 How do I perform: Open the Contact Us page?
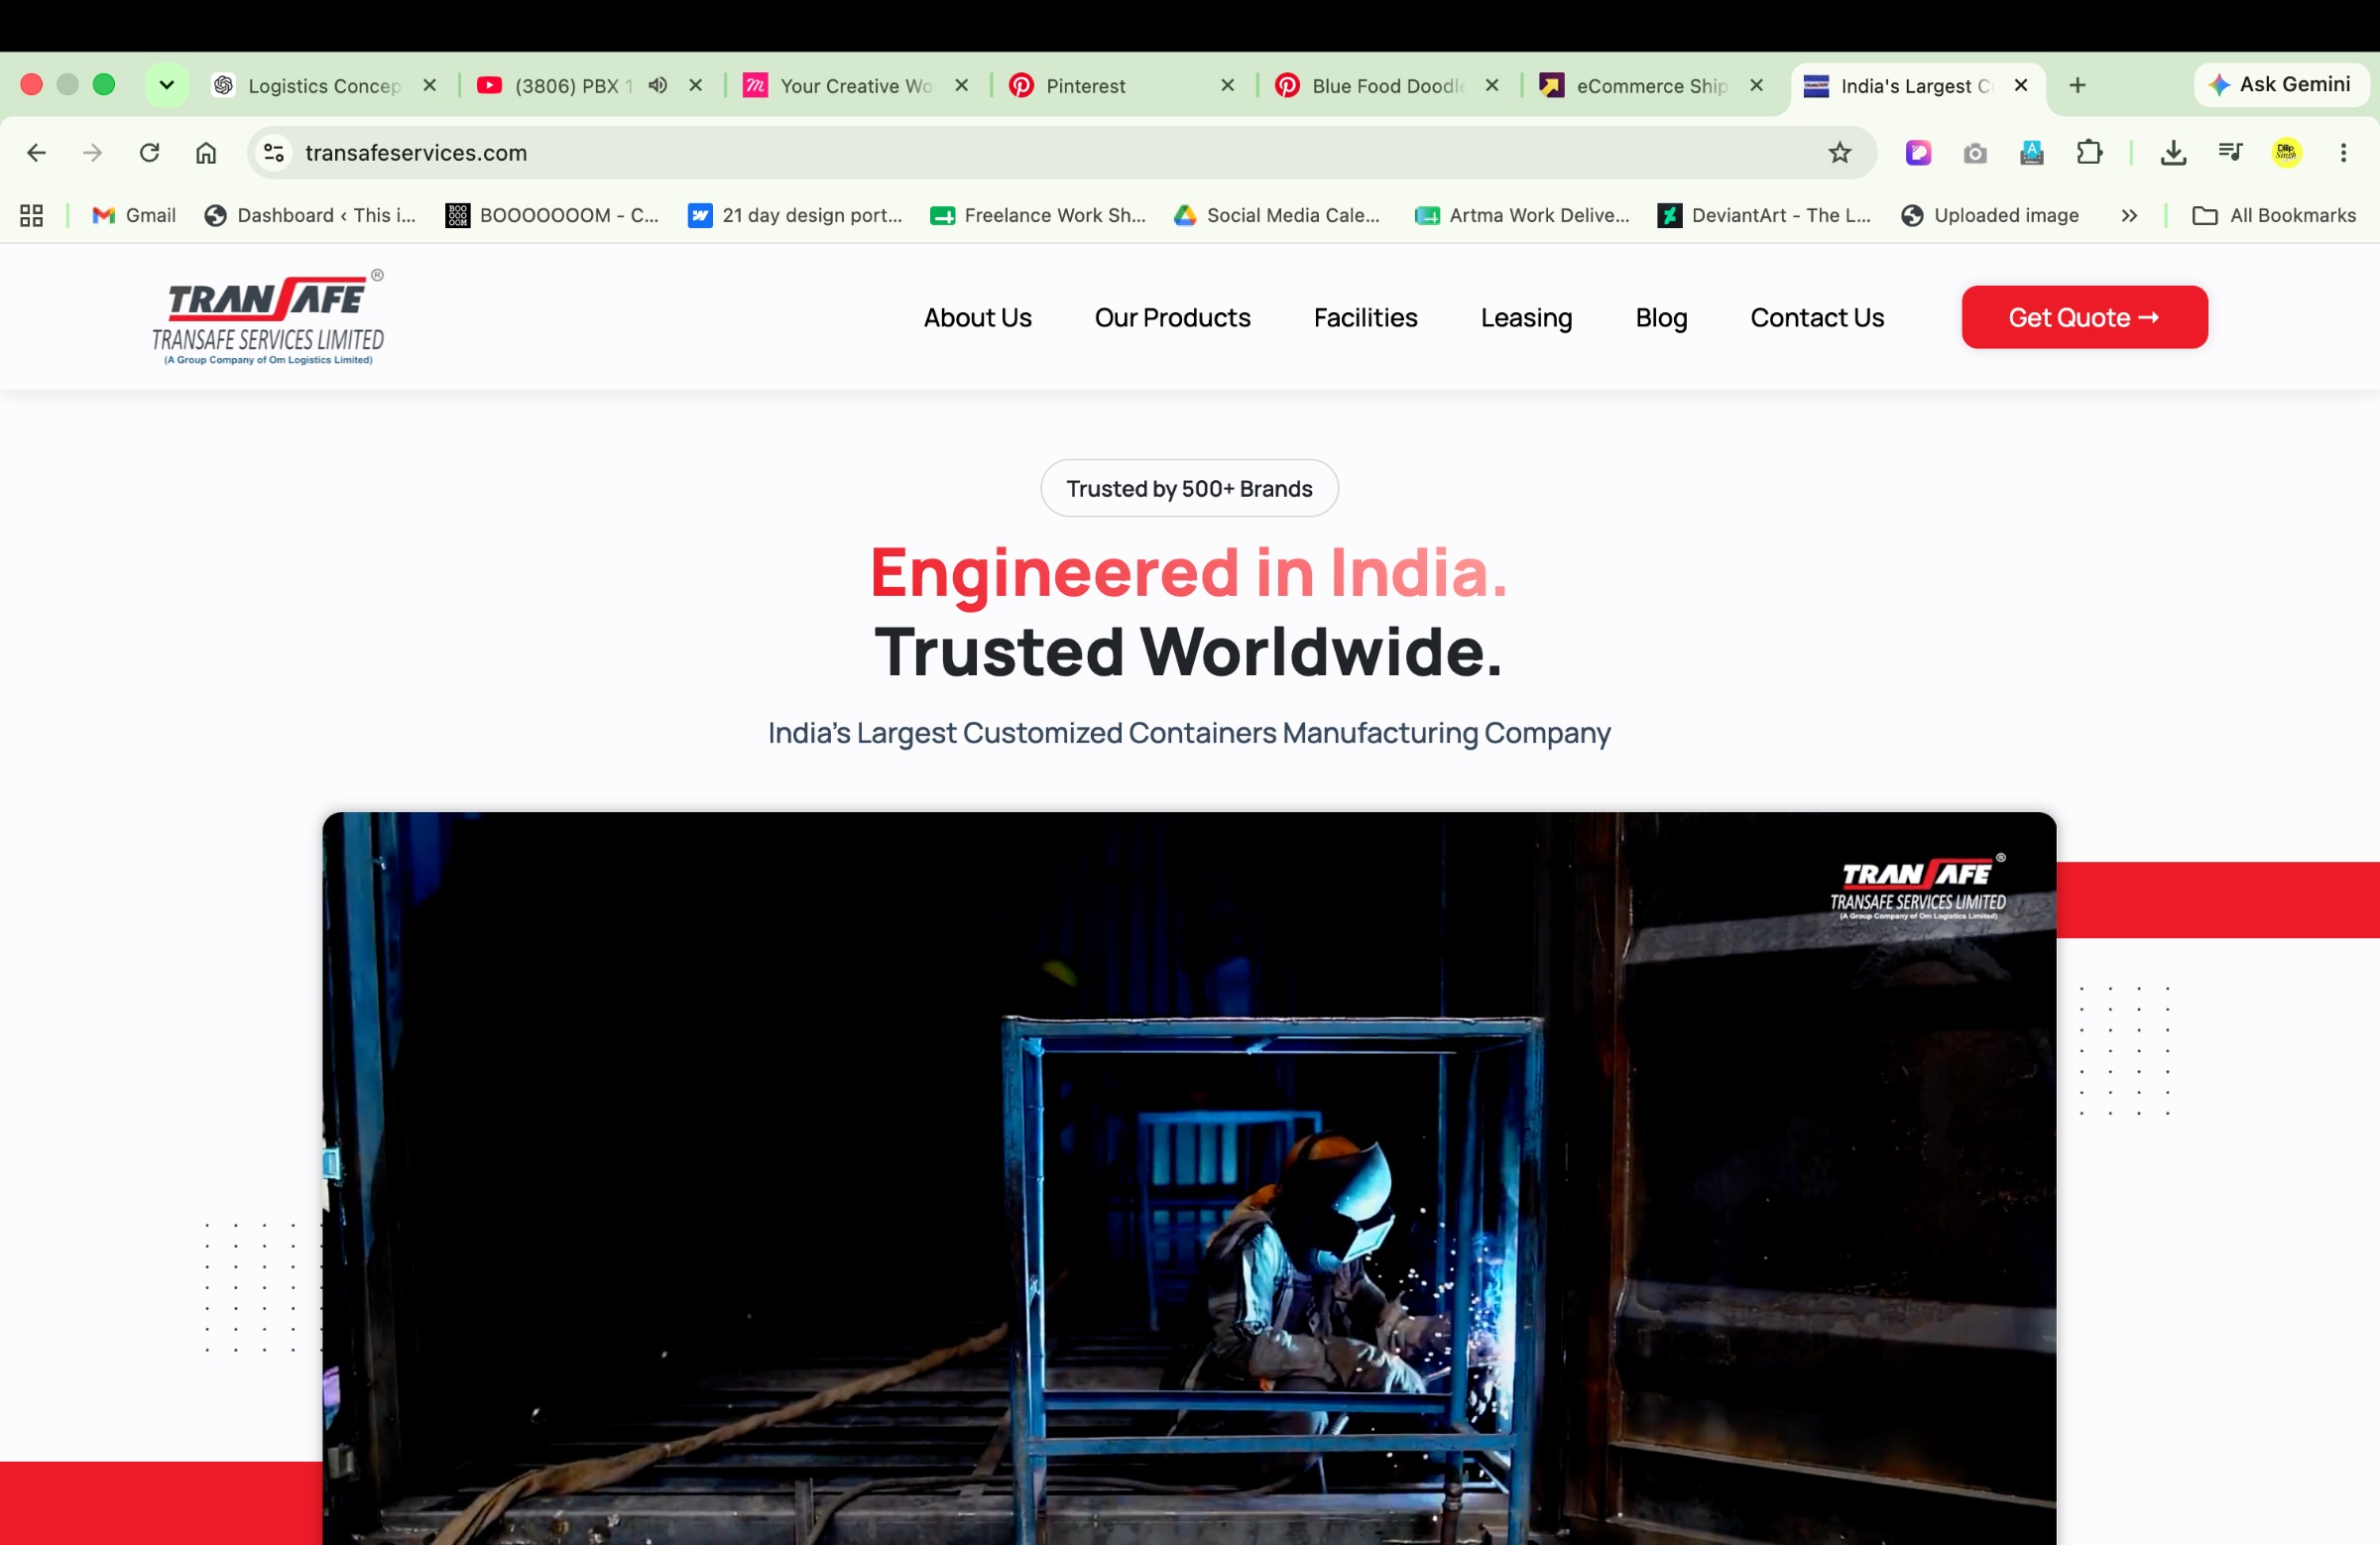pos(1817,318)
